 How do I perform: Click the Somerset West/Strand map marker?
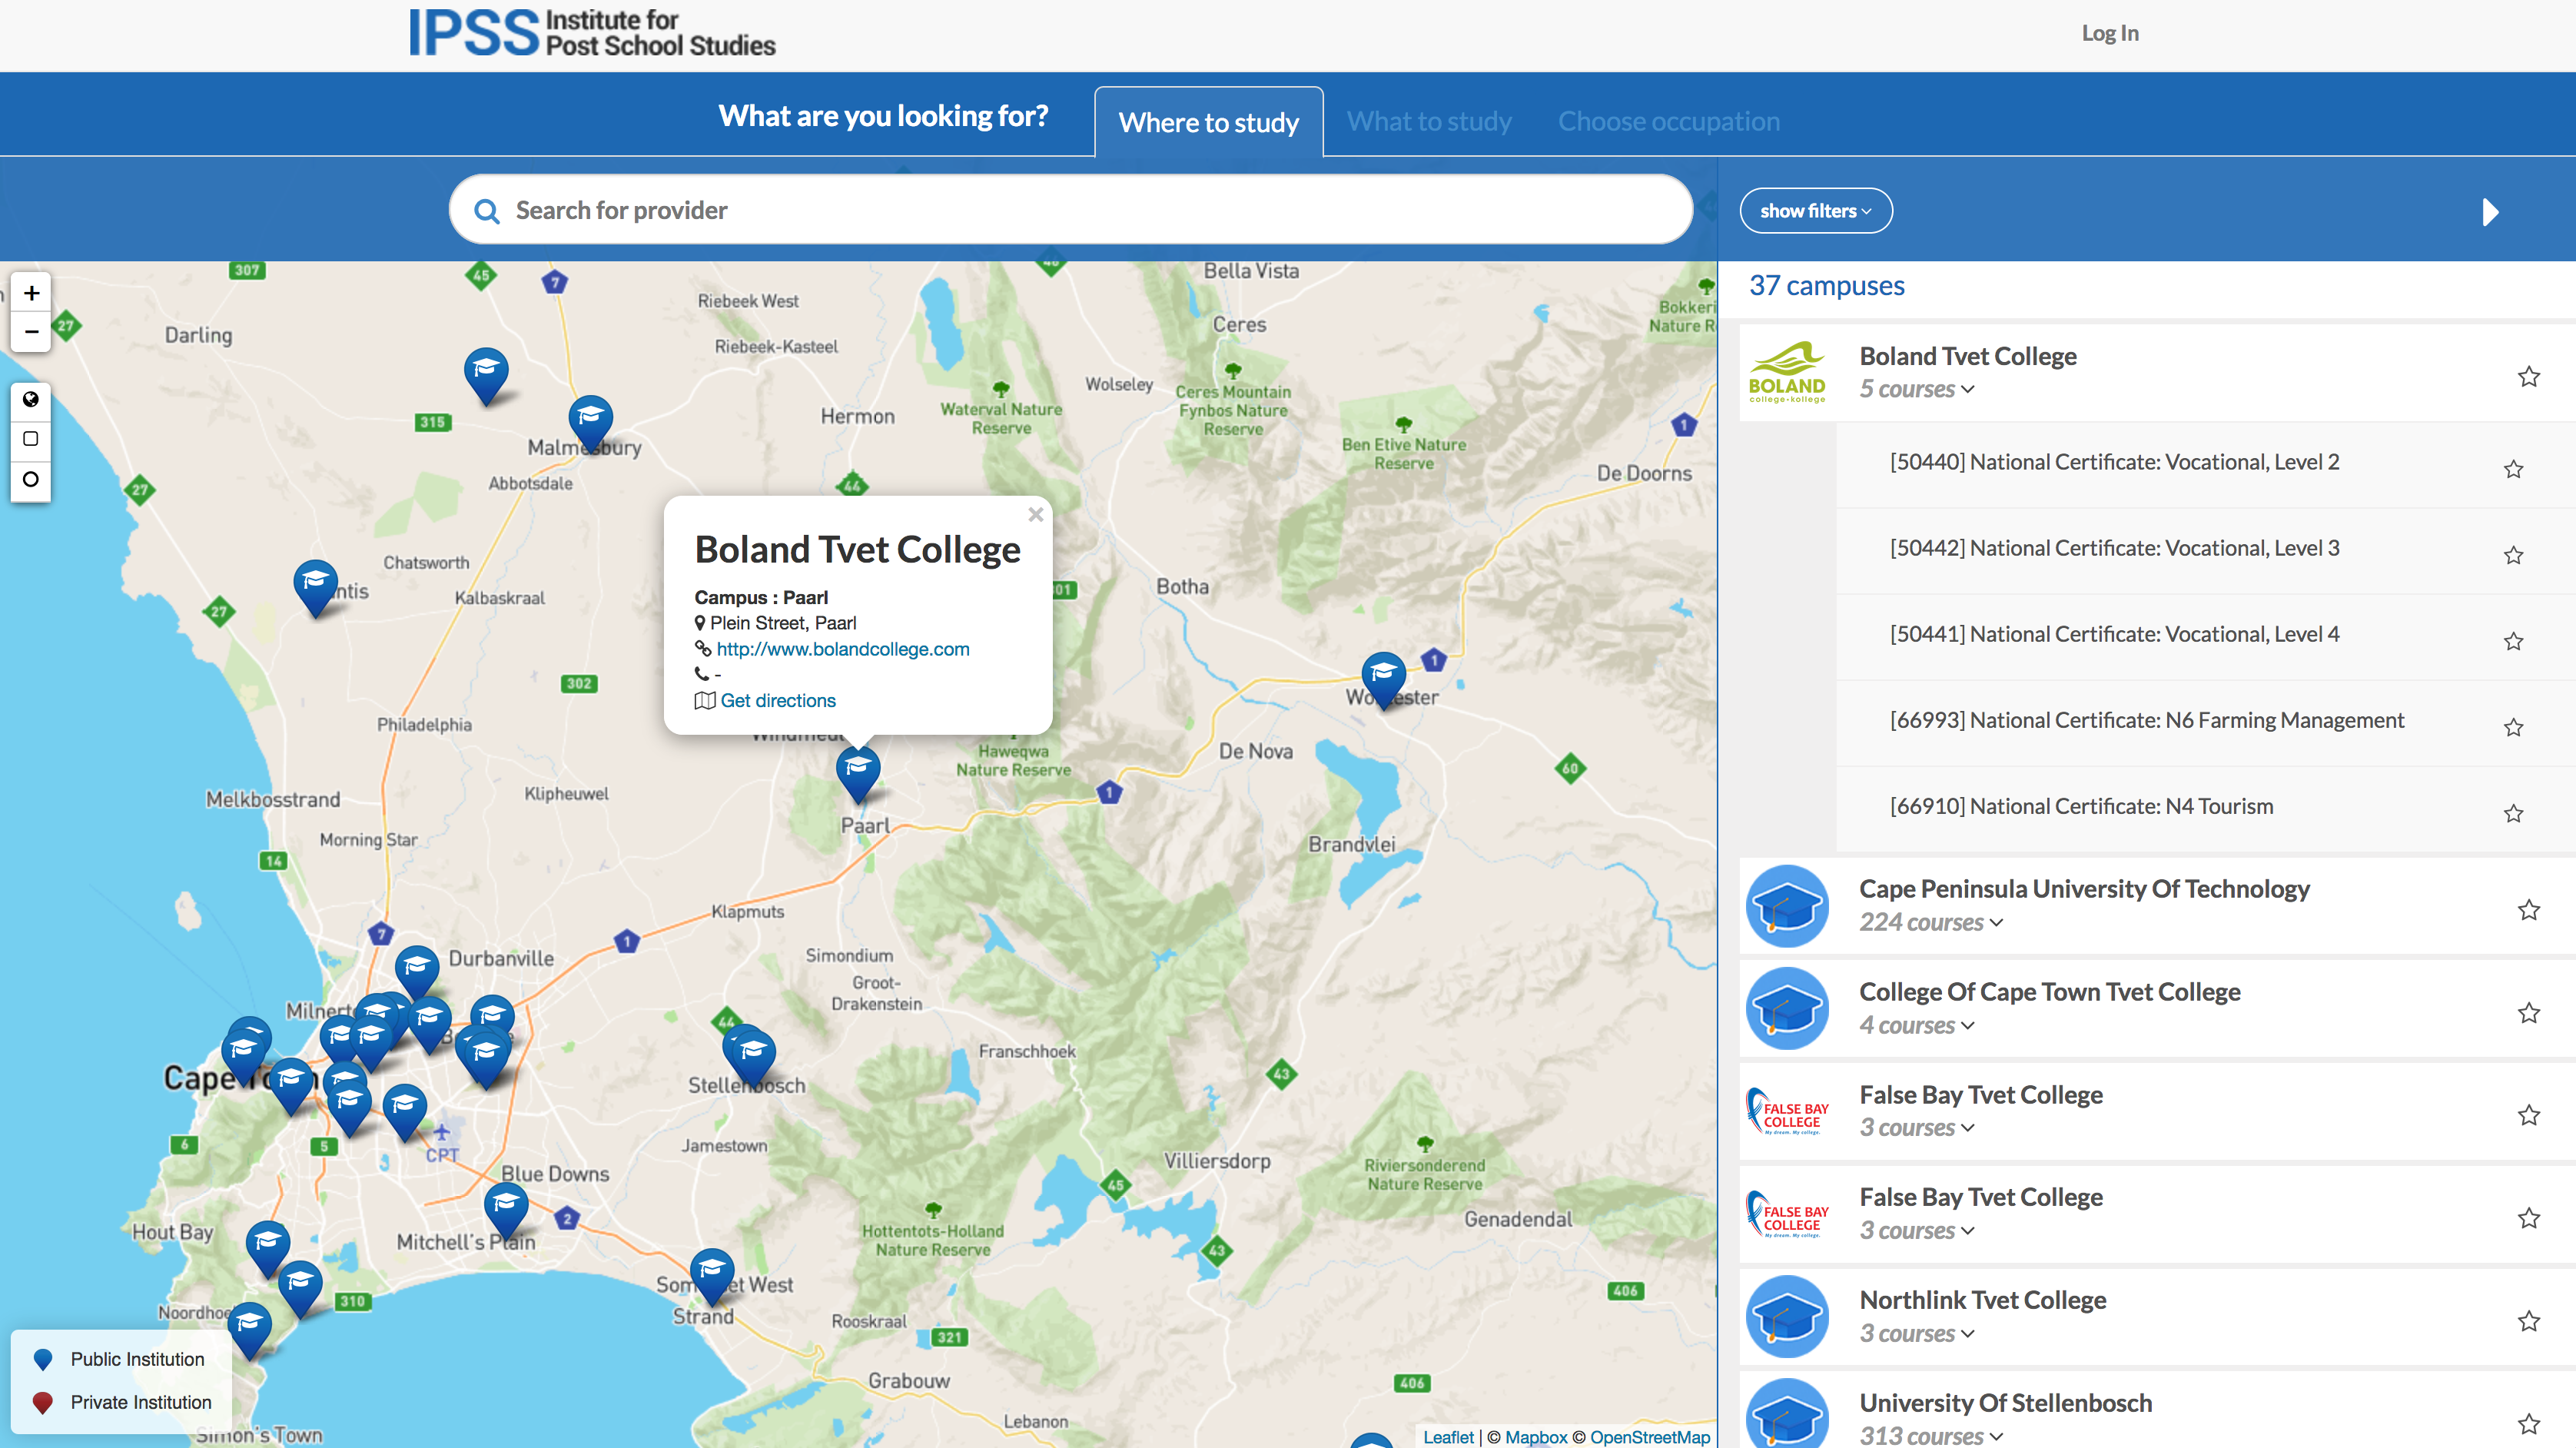click(x=712, y=1277)
